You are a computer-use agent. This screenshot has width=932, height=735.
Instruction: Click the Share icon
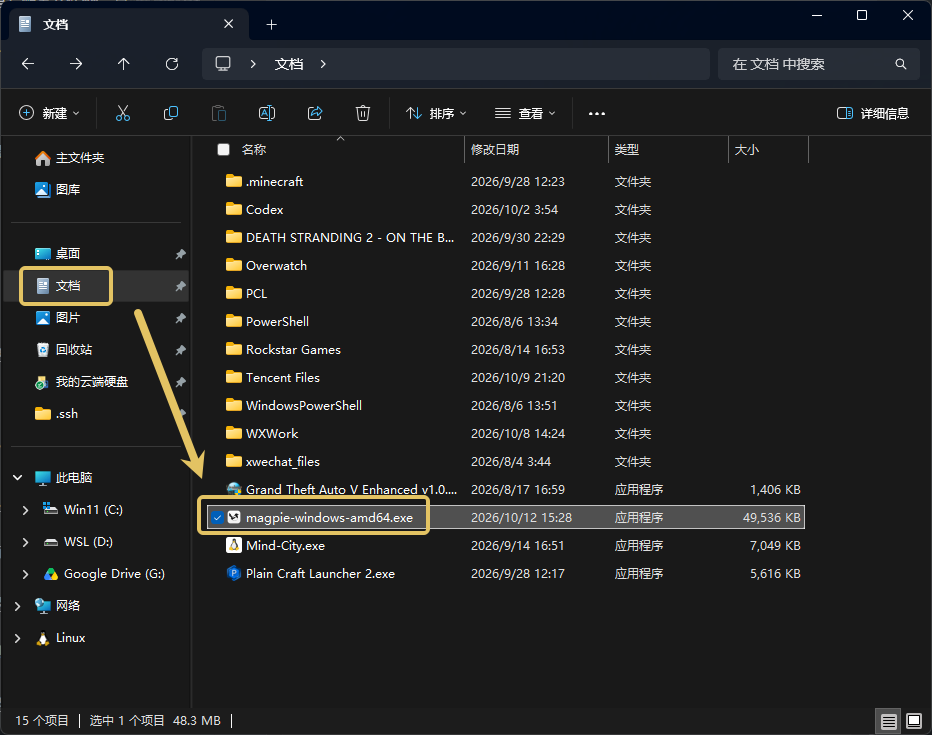[x=315, y=113]
